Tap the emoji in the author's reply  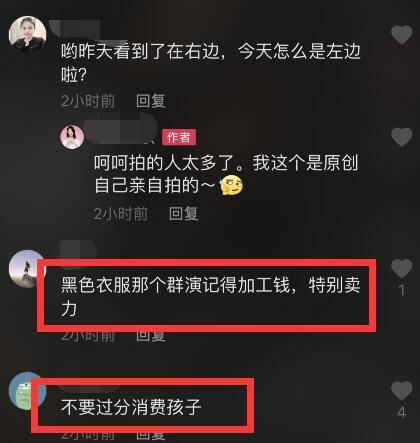232,185
